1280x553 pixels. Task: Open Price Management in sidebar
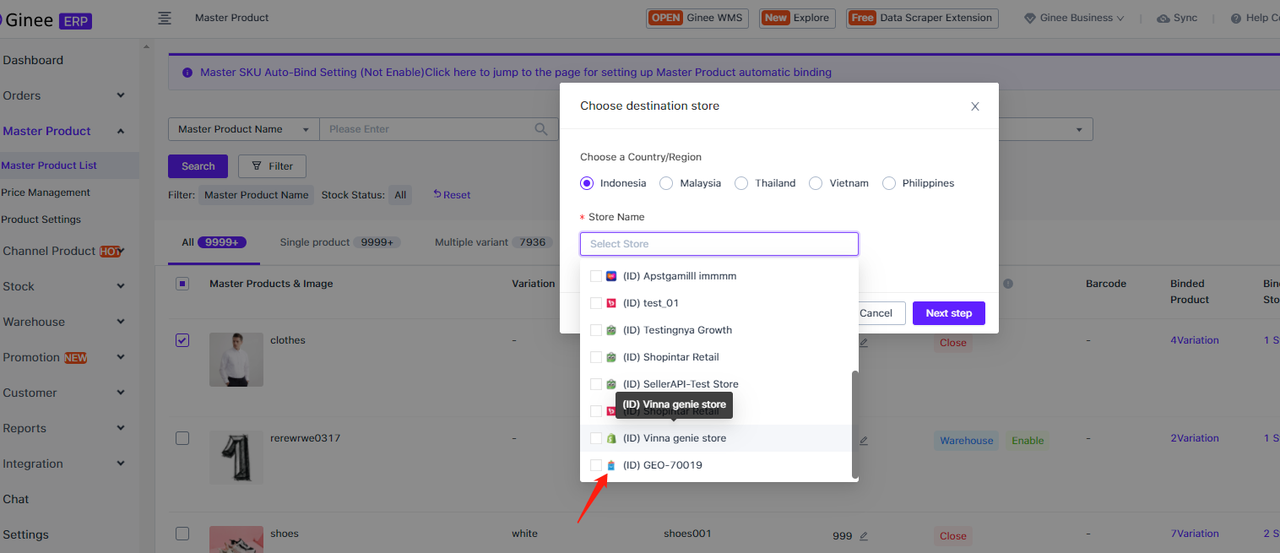pos(46,193)
